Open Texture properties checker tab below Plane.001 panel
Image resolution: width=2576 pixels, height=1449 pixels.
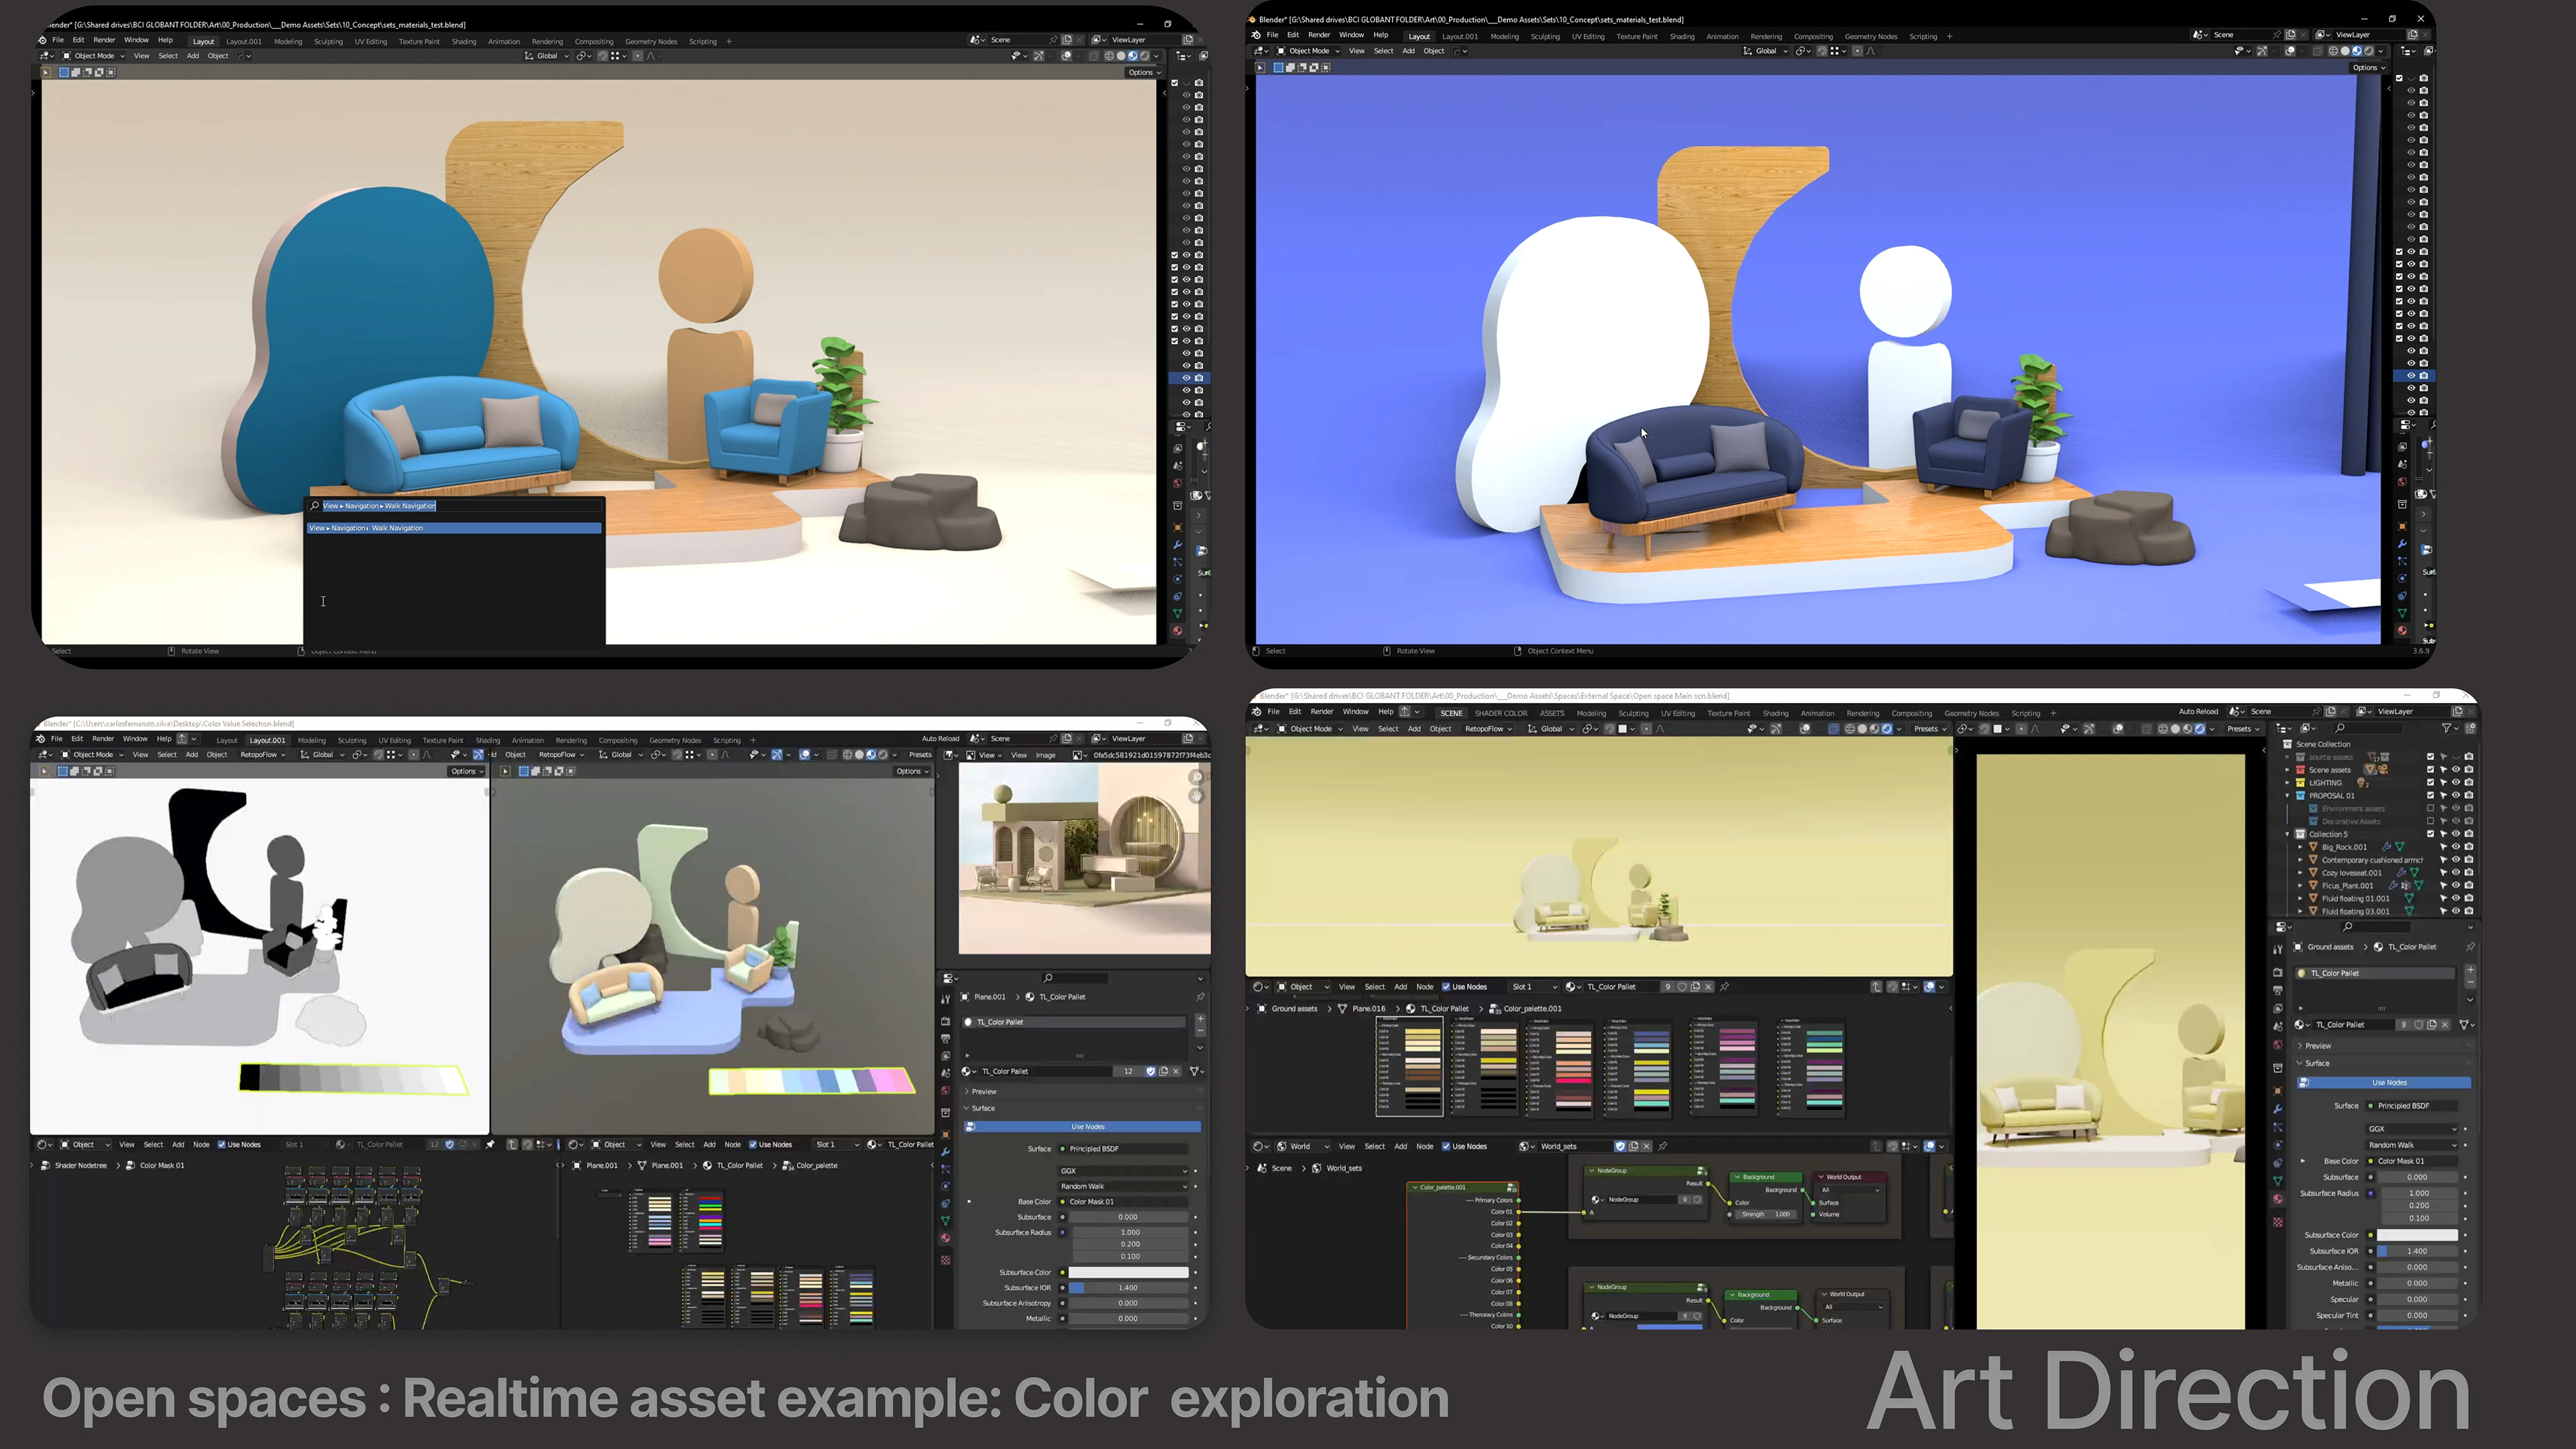pyautogui.click(x=945, y=1260)
